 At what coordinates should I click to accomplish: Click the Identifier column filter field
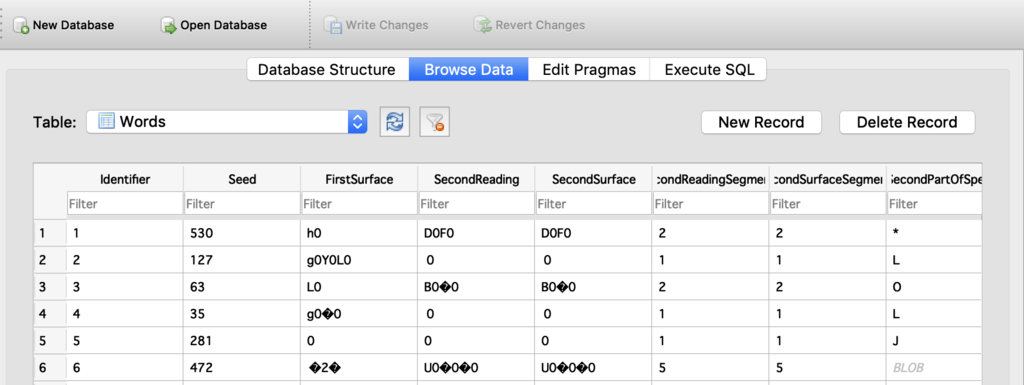pyautogui.click(x=125, y=204)
